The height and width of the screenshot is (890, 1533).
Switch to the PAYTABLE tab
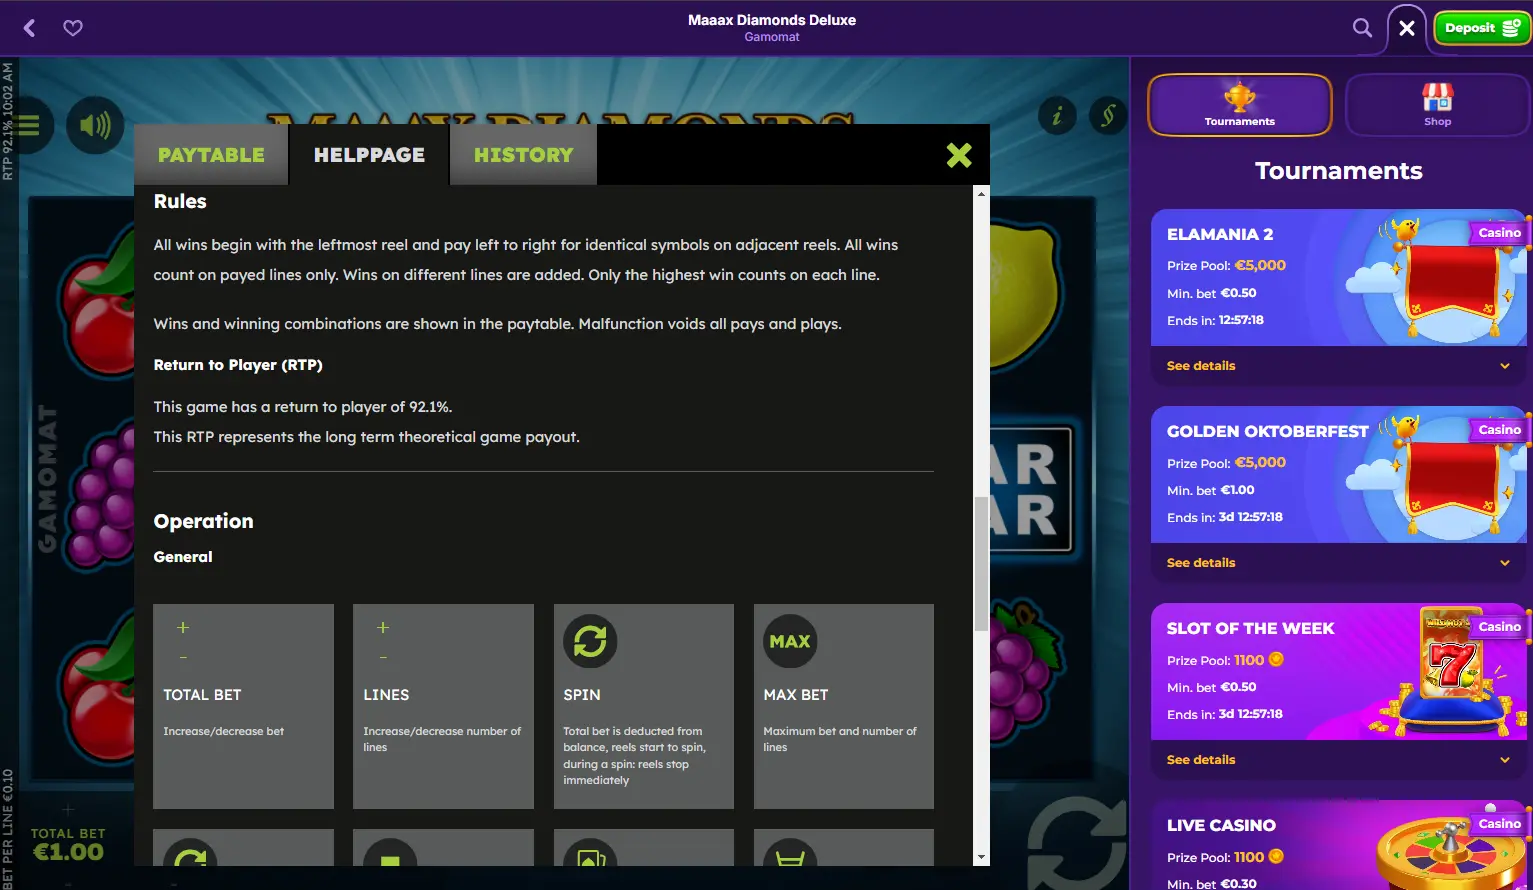click(x=211, y=155)
